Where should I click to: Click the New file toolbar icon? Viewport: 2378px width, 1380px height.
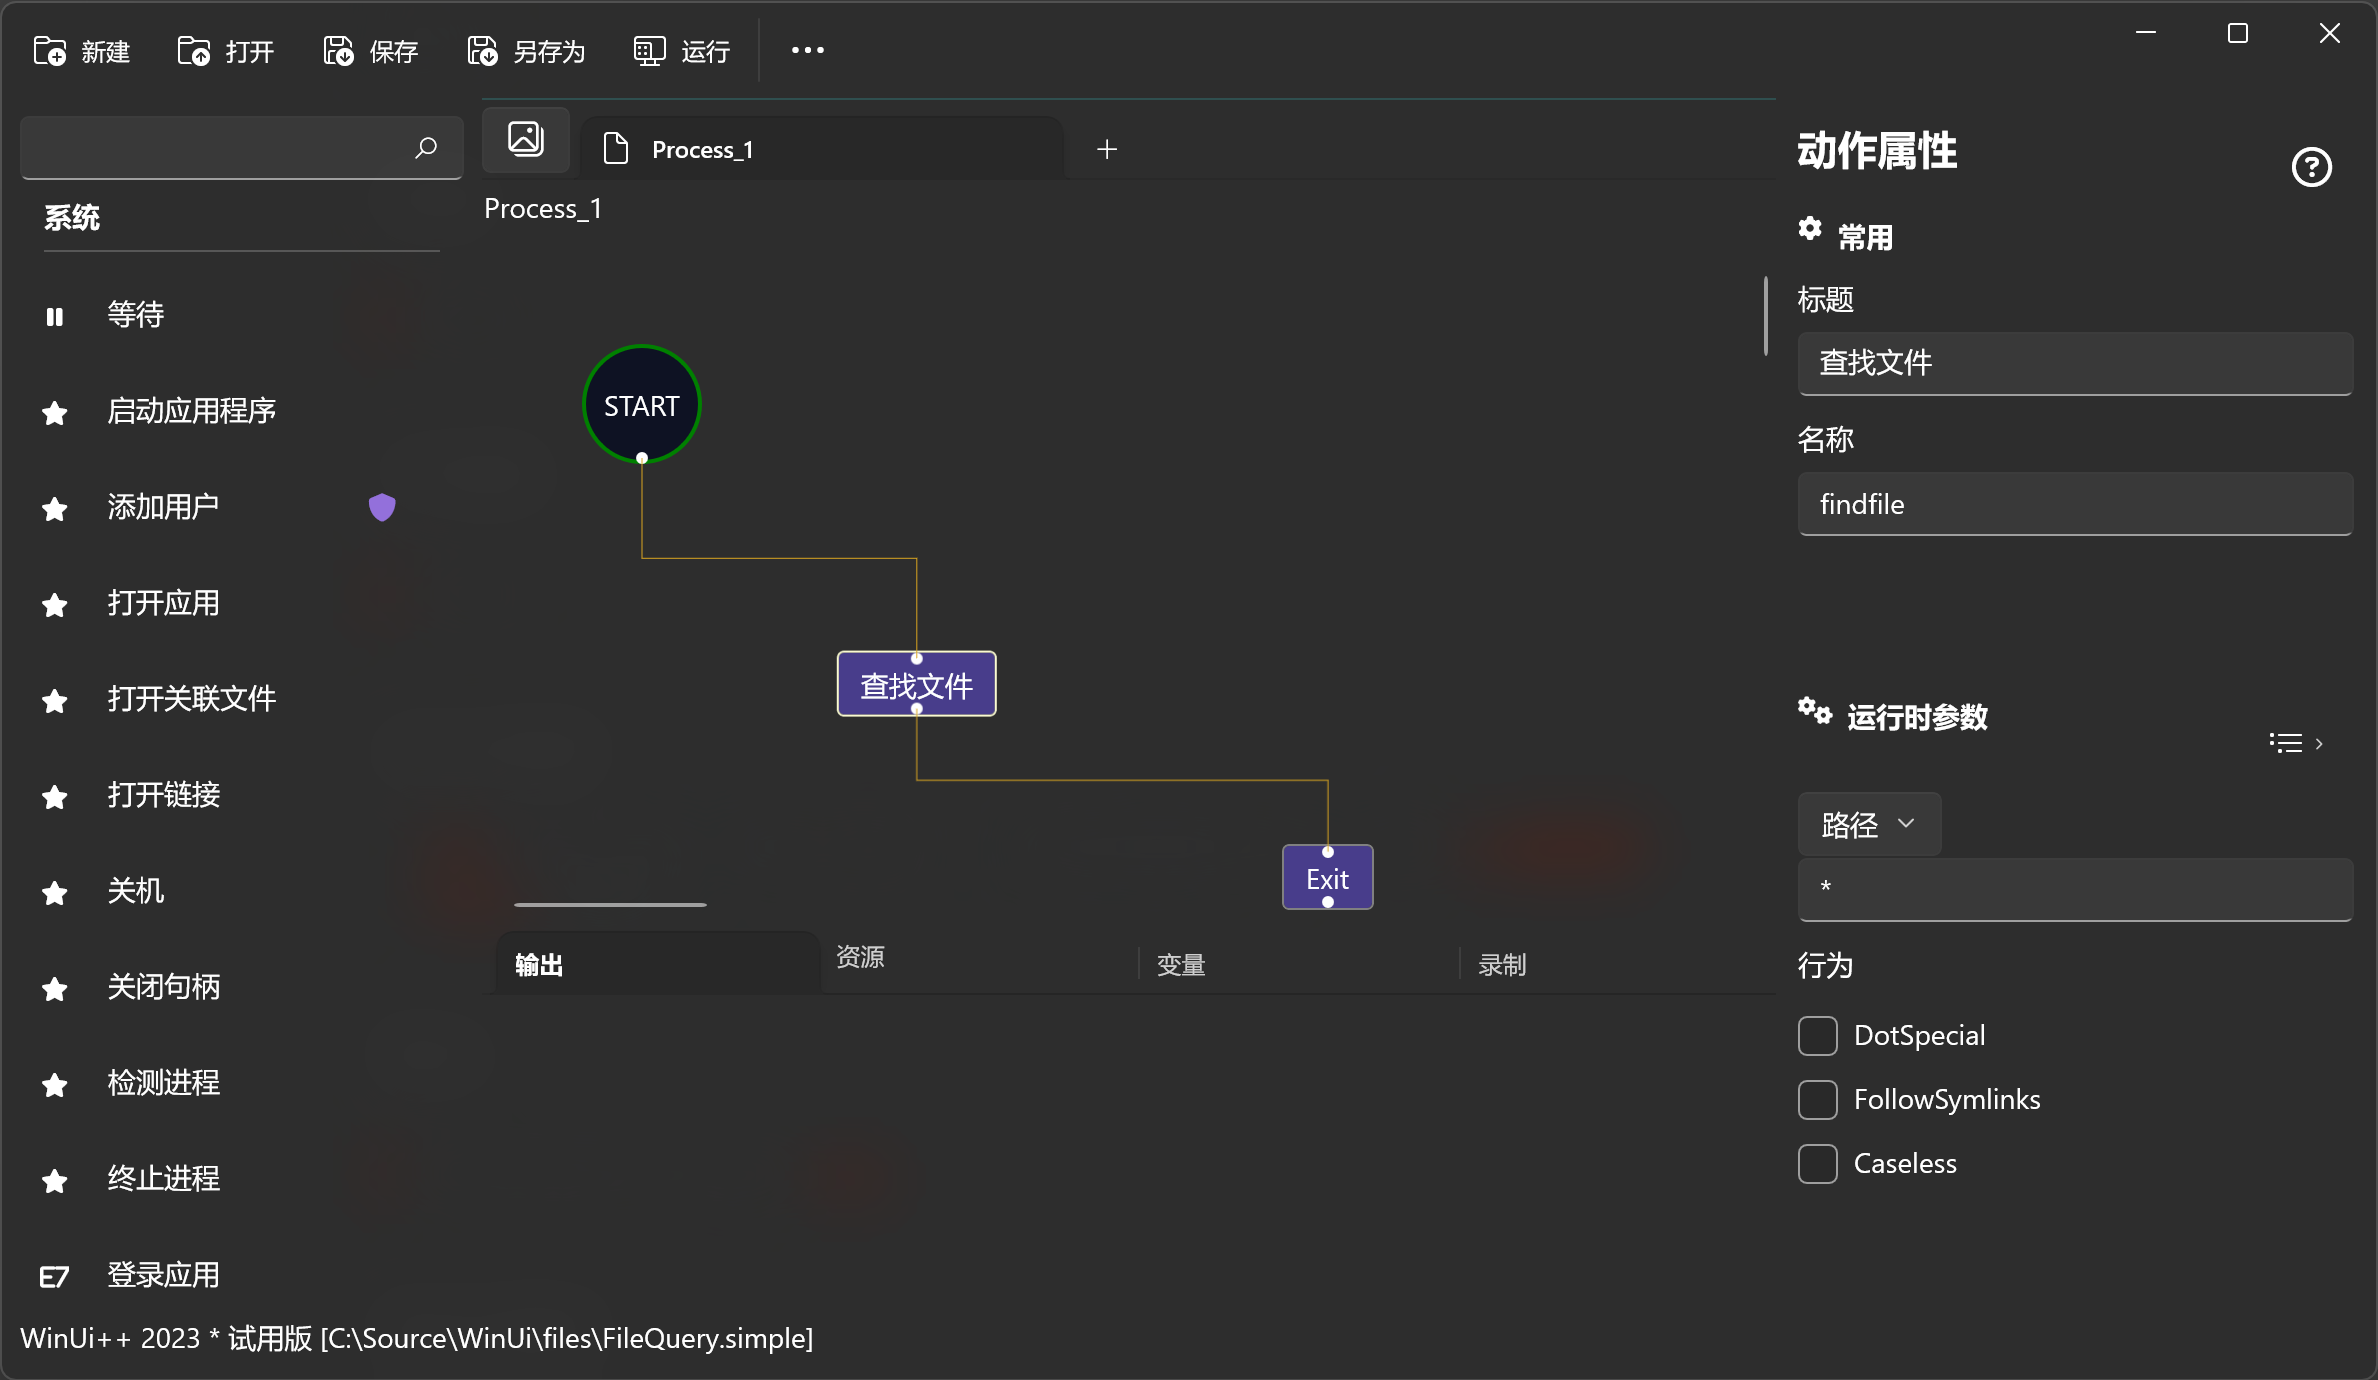pyautogui.click(x=50, y=51)
